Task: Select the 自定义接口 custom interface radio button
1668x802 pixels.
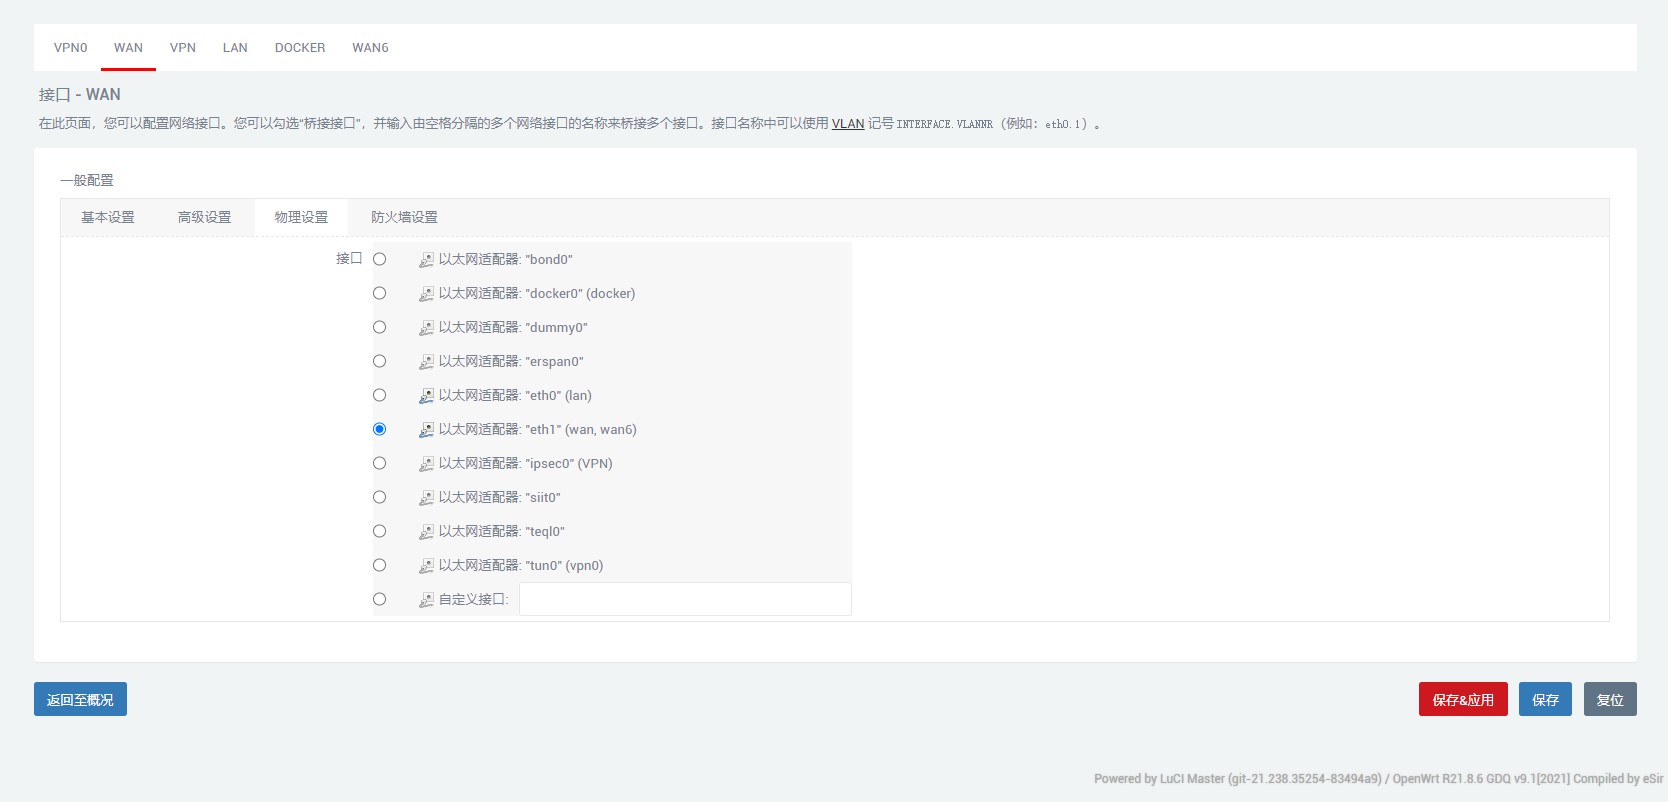Action: [379, 599]
